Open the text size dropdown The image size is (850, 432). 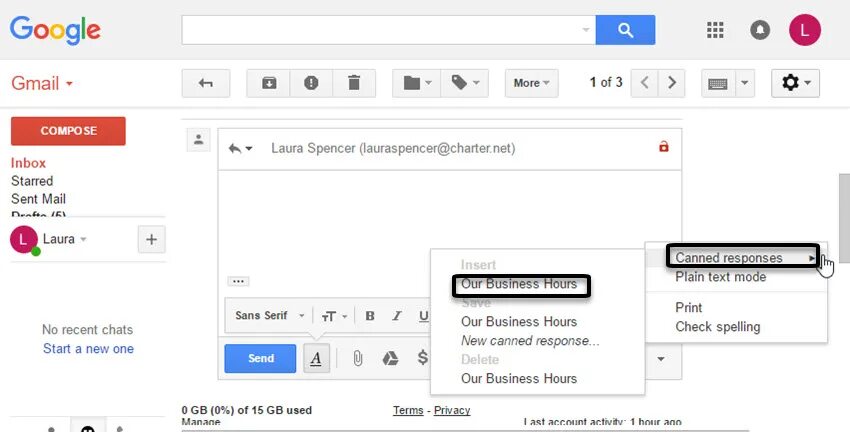point(333,315)
